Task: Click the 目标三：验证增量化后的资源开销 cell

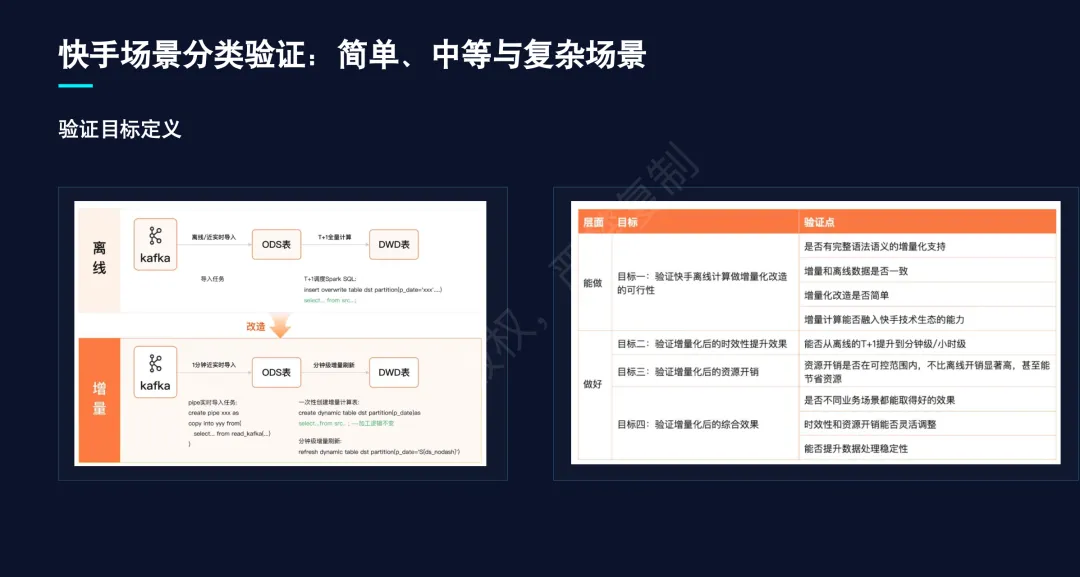Action: click(705, 371)
